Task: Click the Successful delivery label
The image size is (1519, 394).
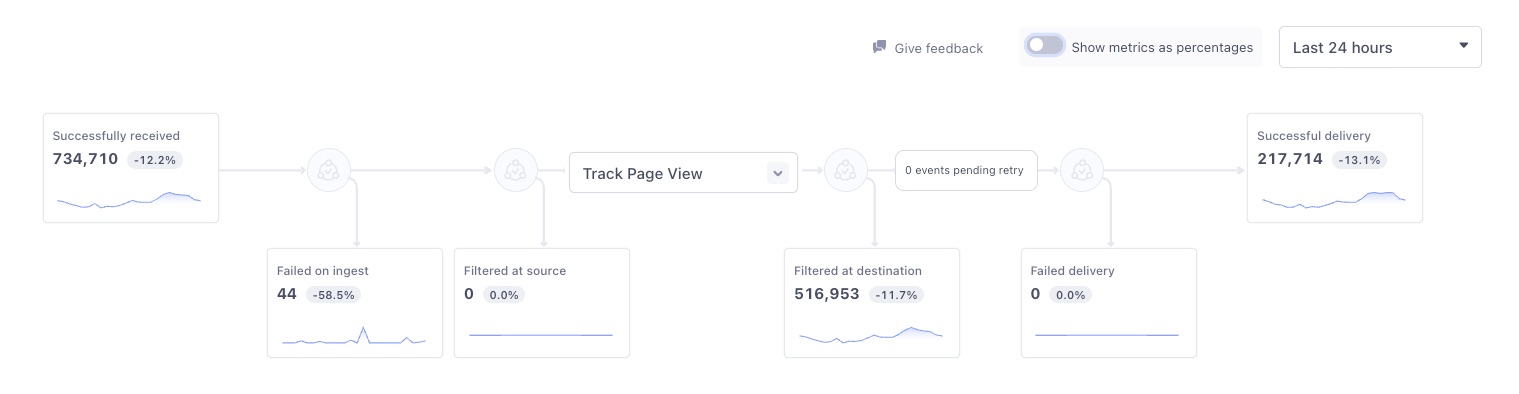Action: pos(1314,136)
